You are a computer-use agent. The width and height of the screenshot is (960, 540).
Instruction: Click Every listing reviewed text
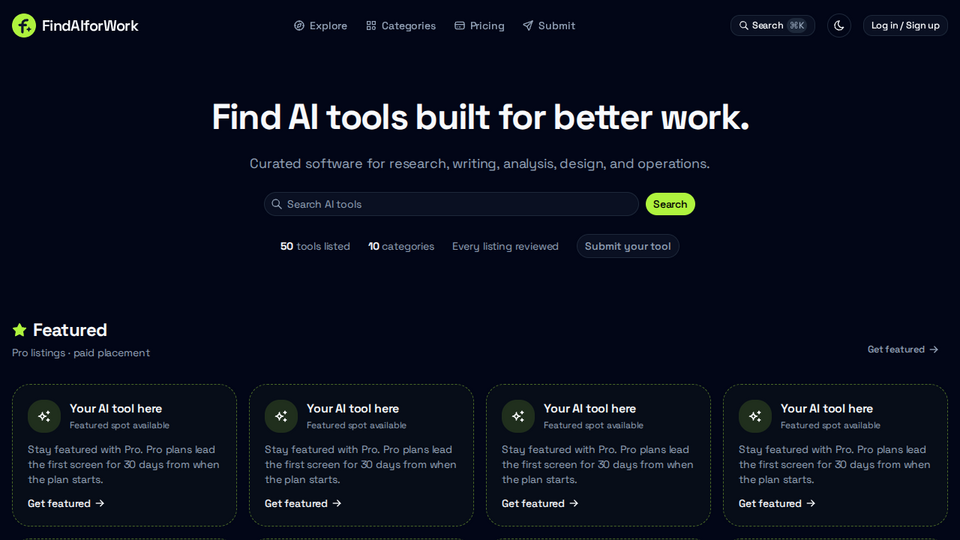pos(505,246)
